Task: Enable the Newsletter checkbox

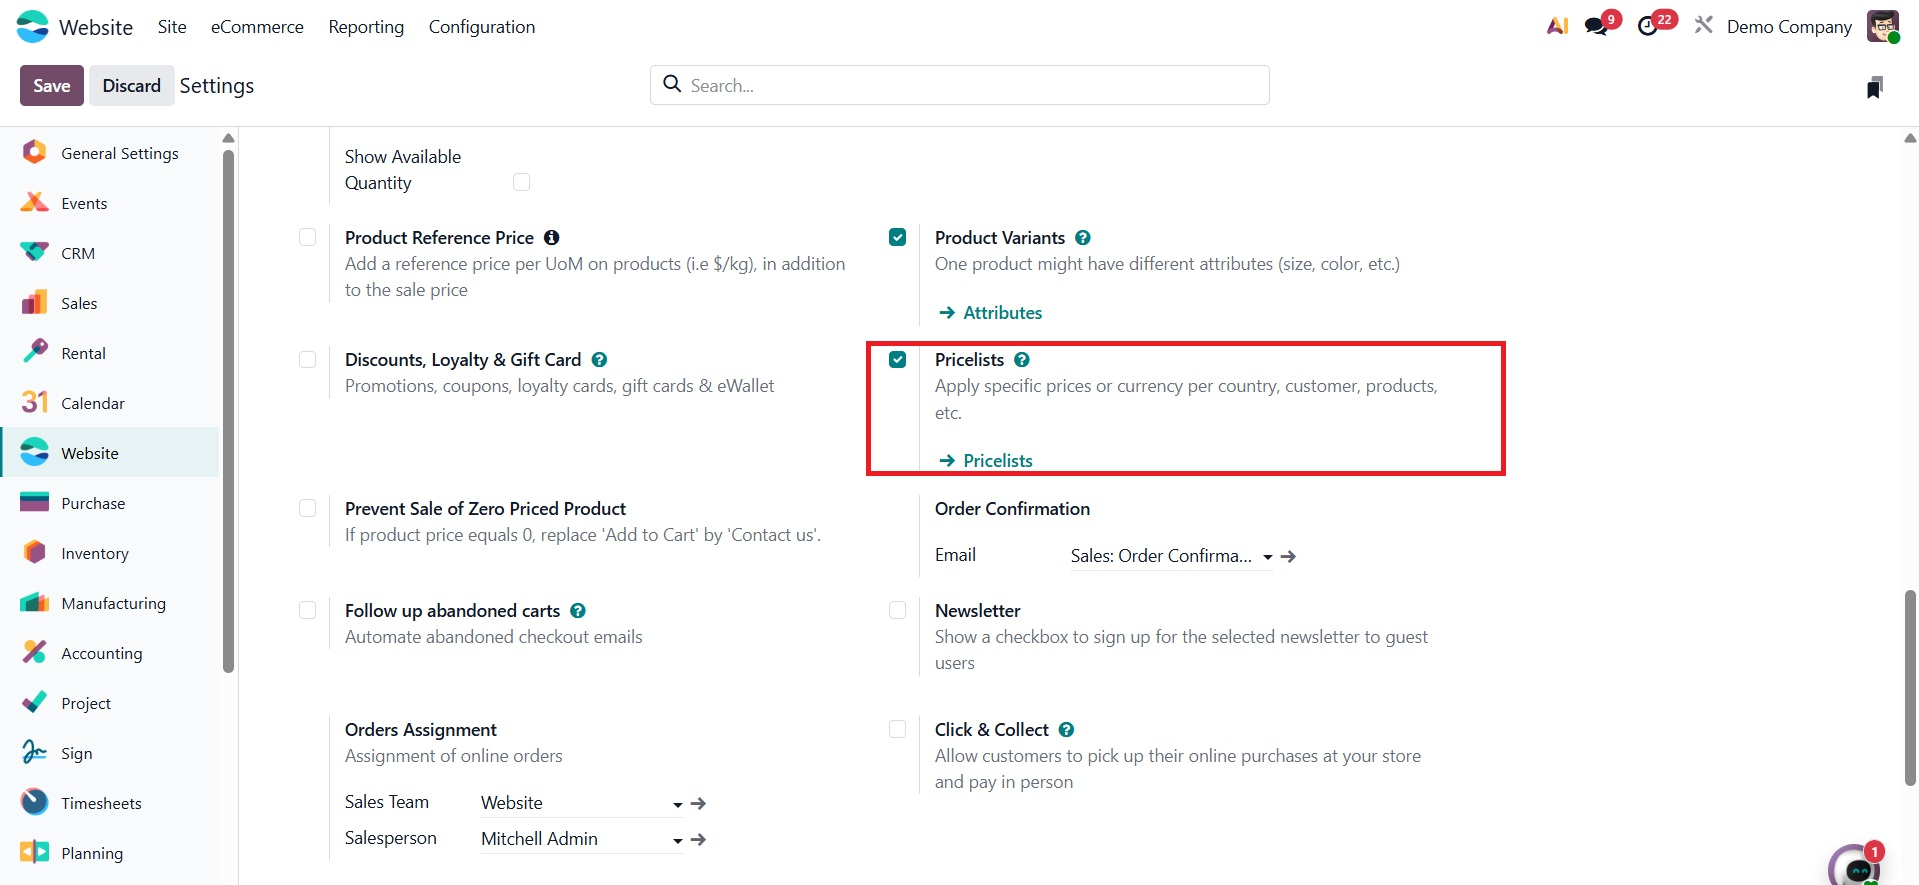Action: point(898,611)
